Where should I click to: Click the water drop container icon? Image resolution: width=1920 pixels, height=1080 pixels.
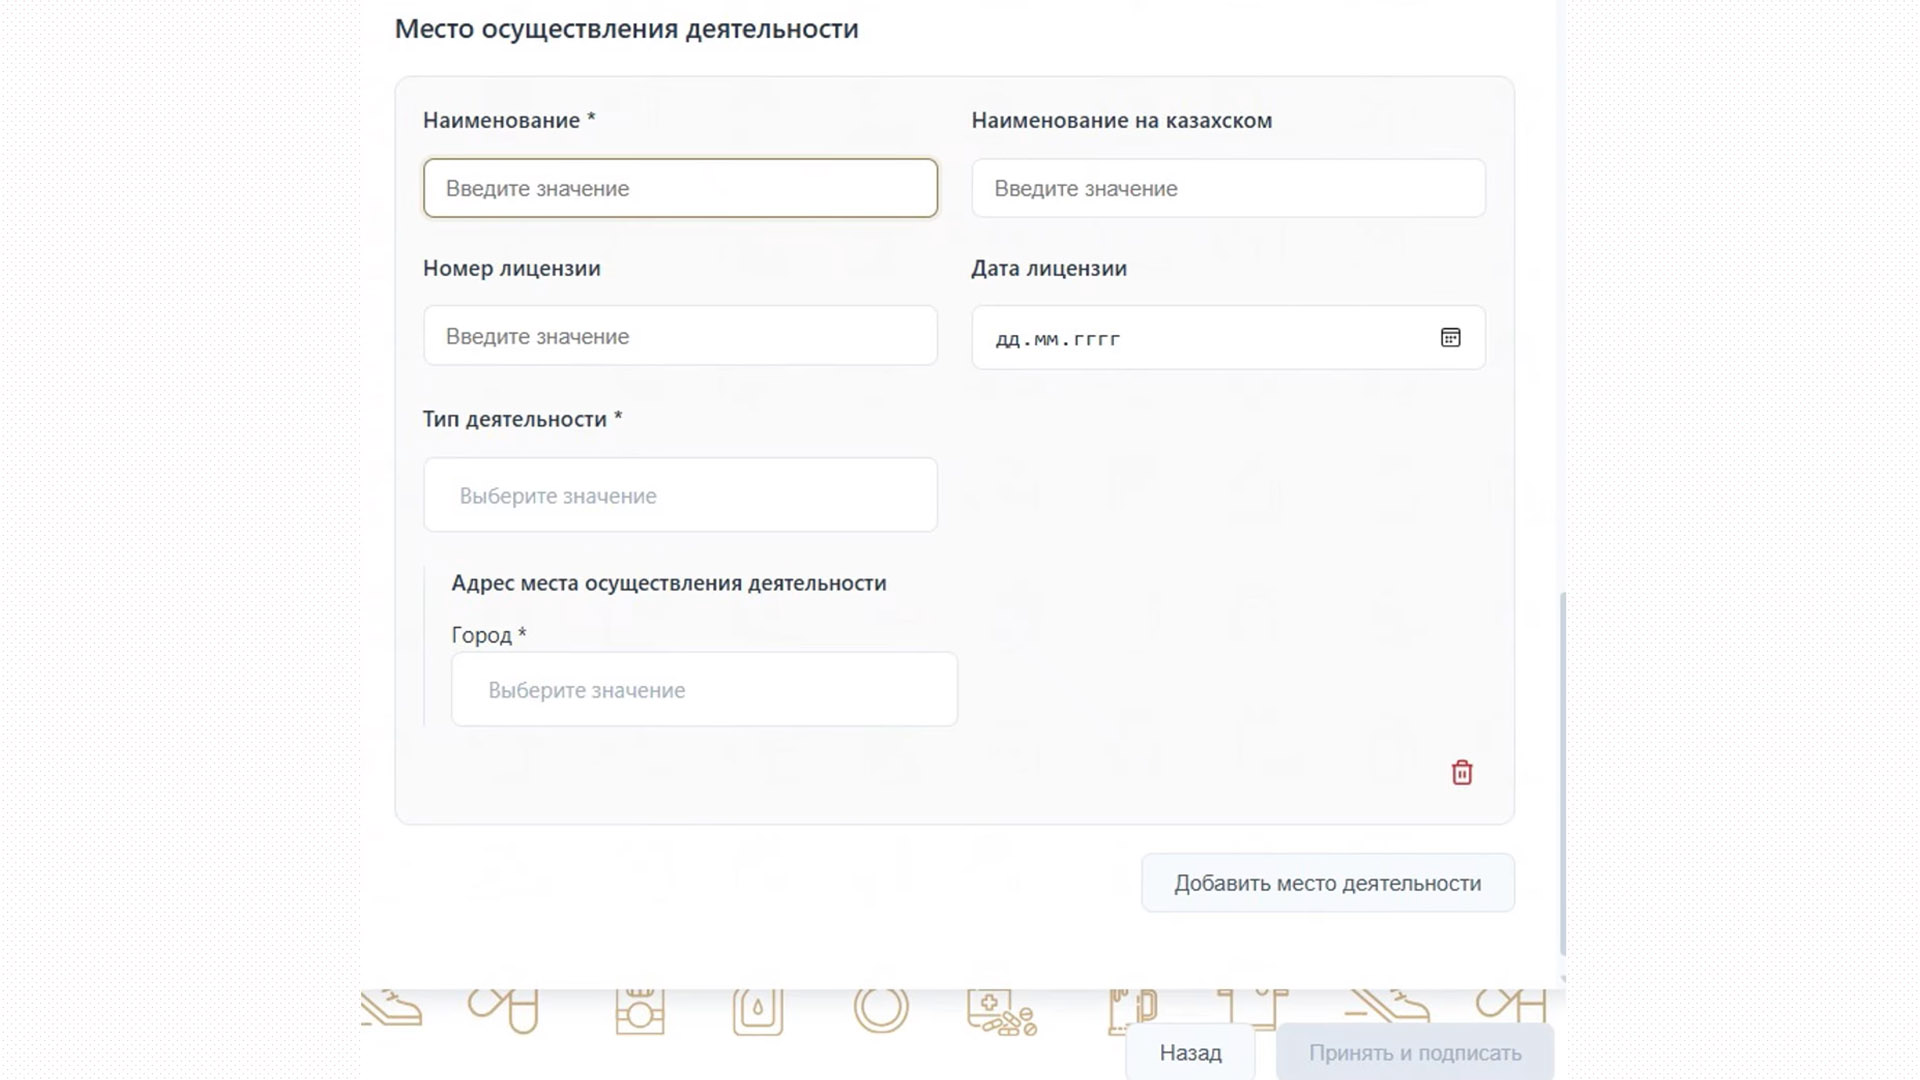(757, 1012)
